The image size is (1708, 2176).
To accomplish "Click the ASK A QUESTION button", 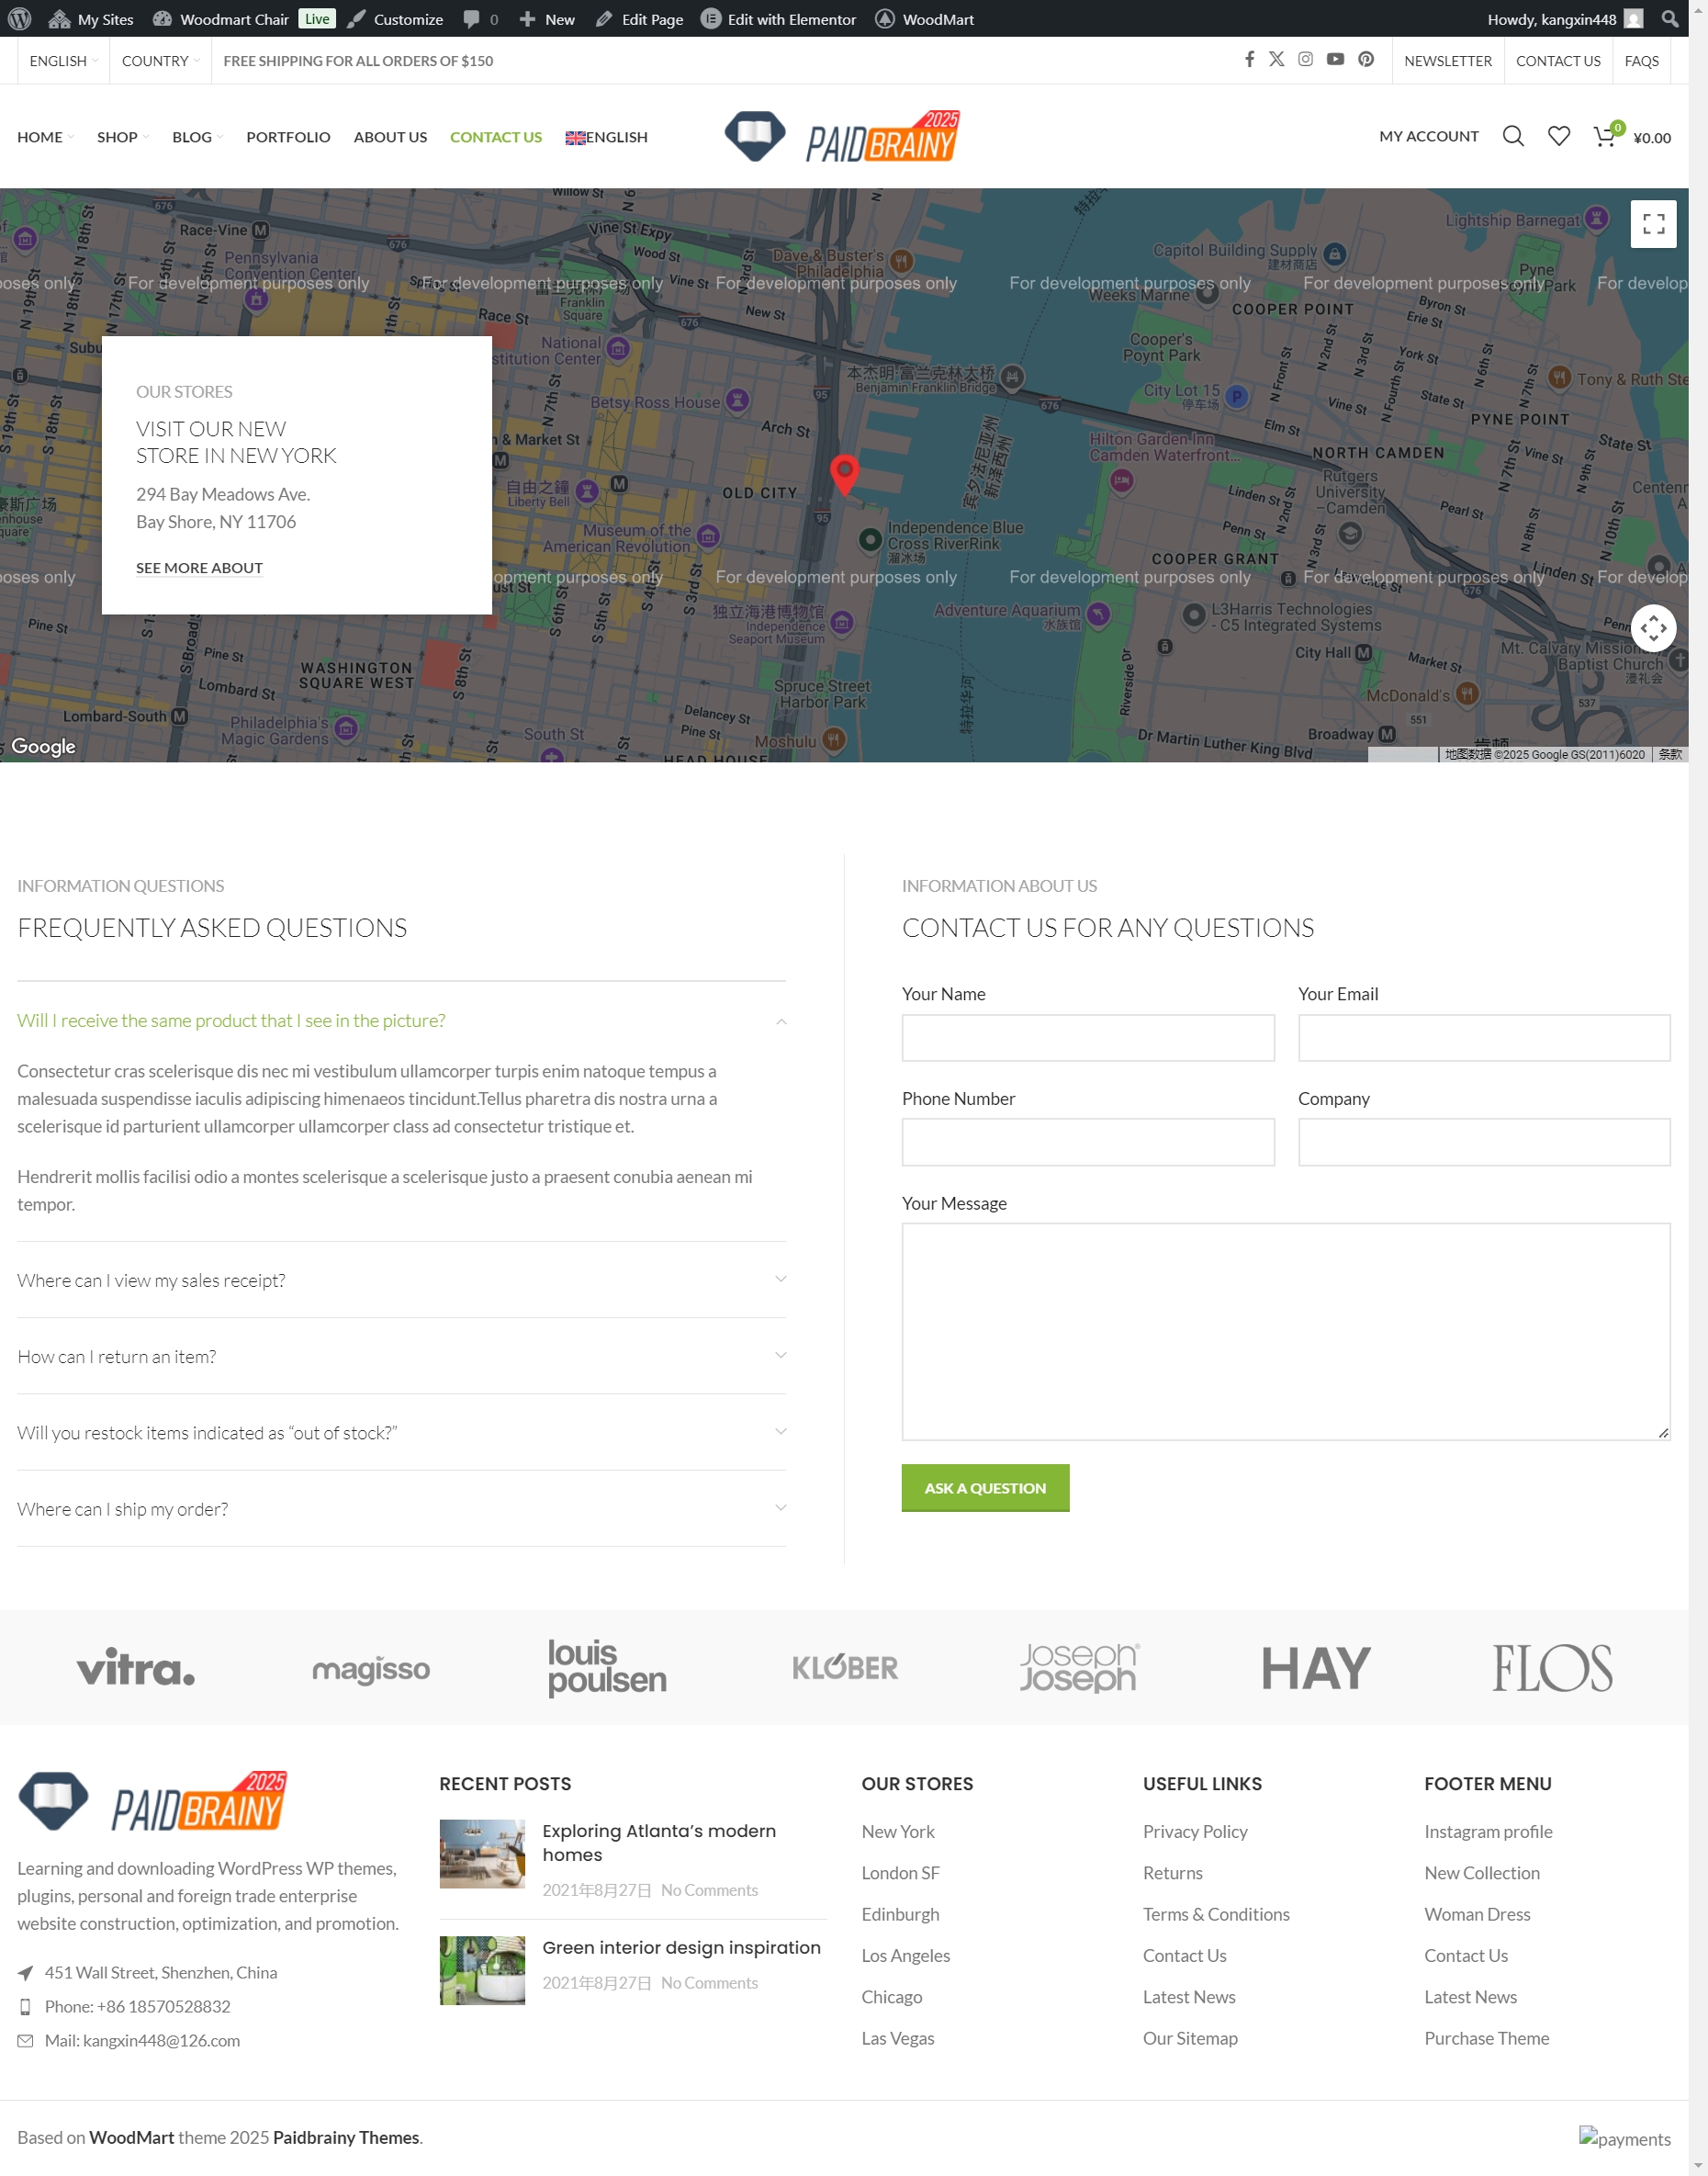I will click(985, 1487).
